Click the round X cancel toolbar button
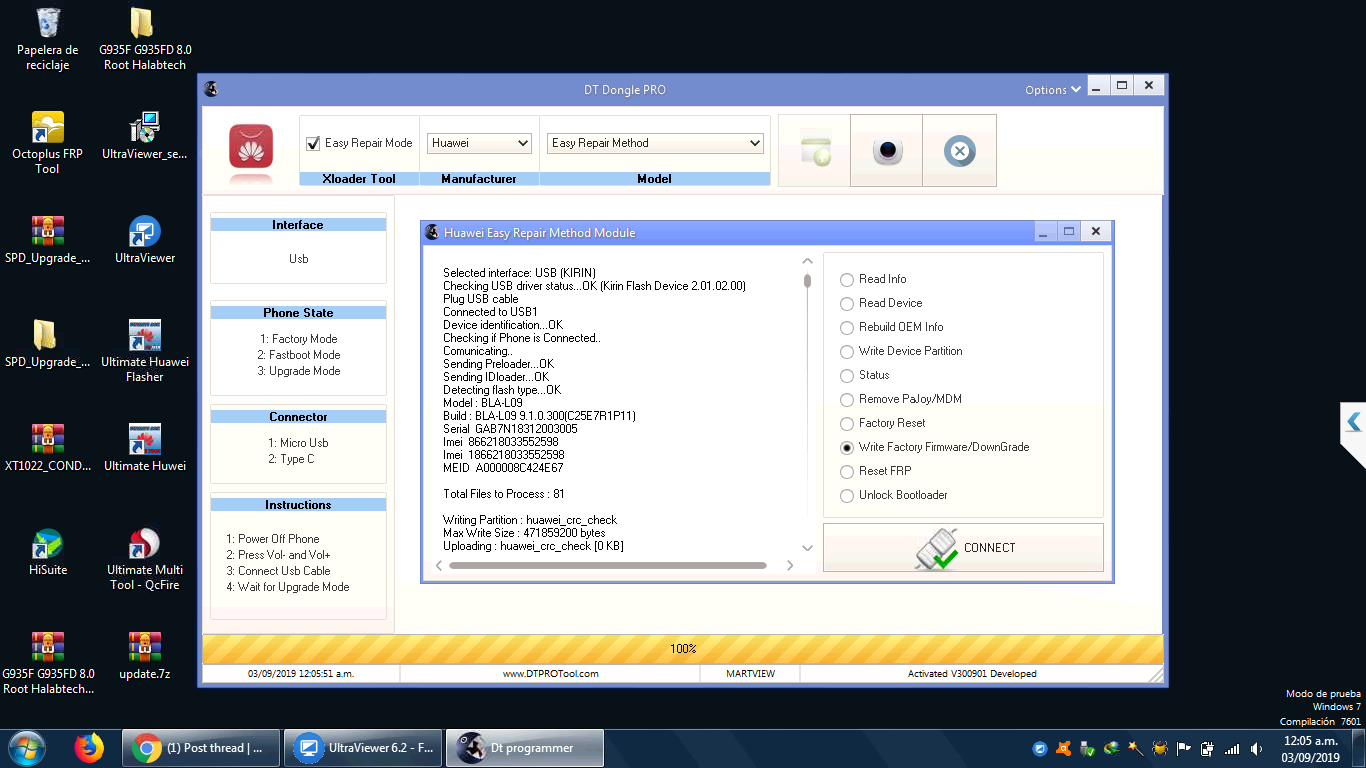 [x=959, y=151]
